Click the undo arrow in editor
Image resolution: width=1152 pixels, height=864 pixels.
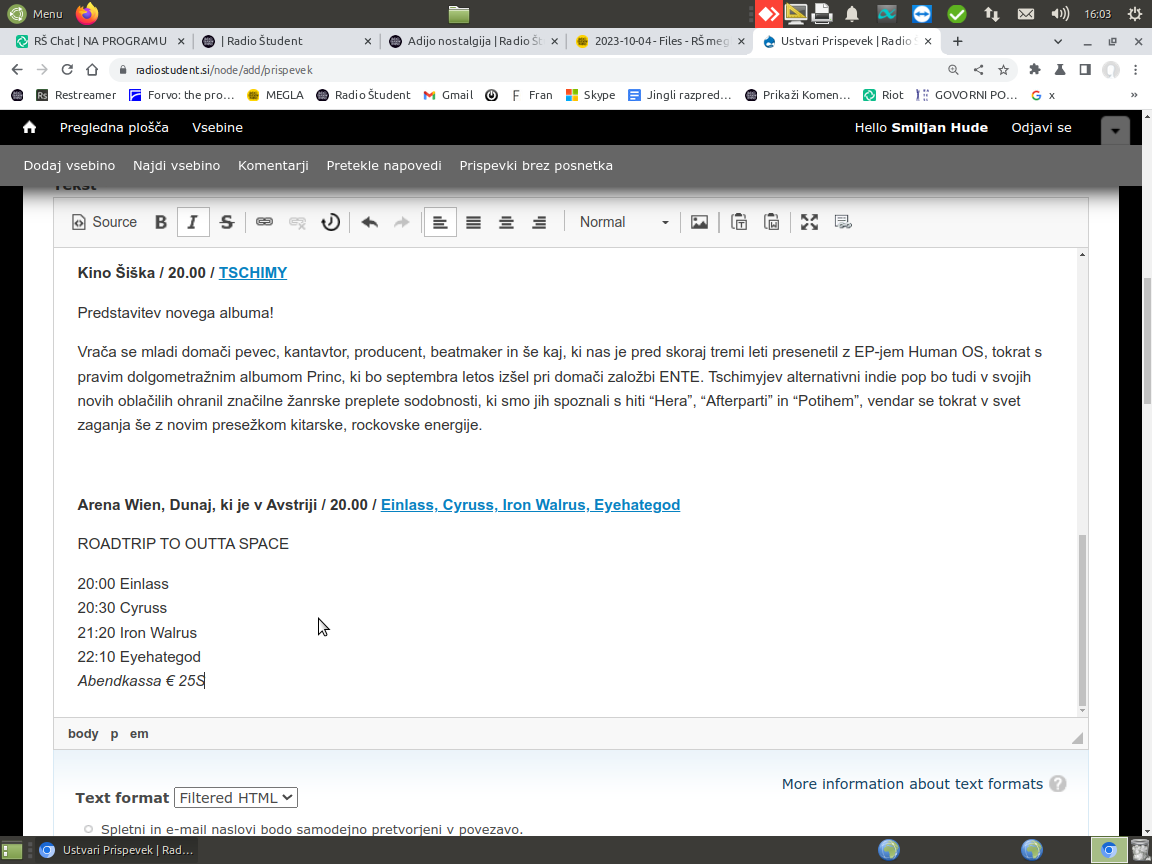click(369, 222)
